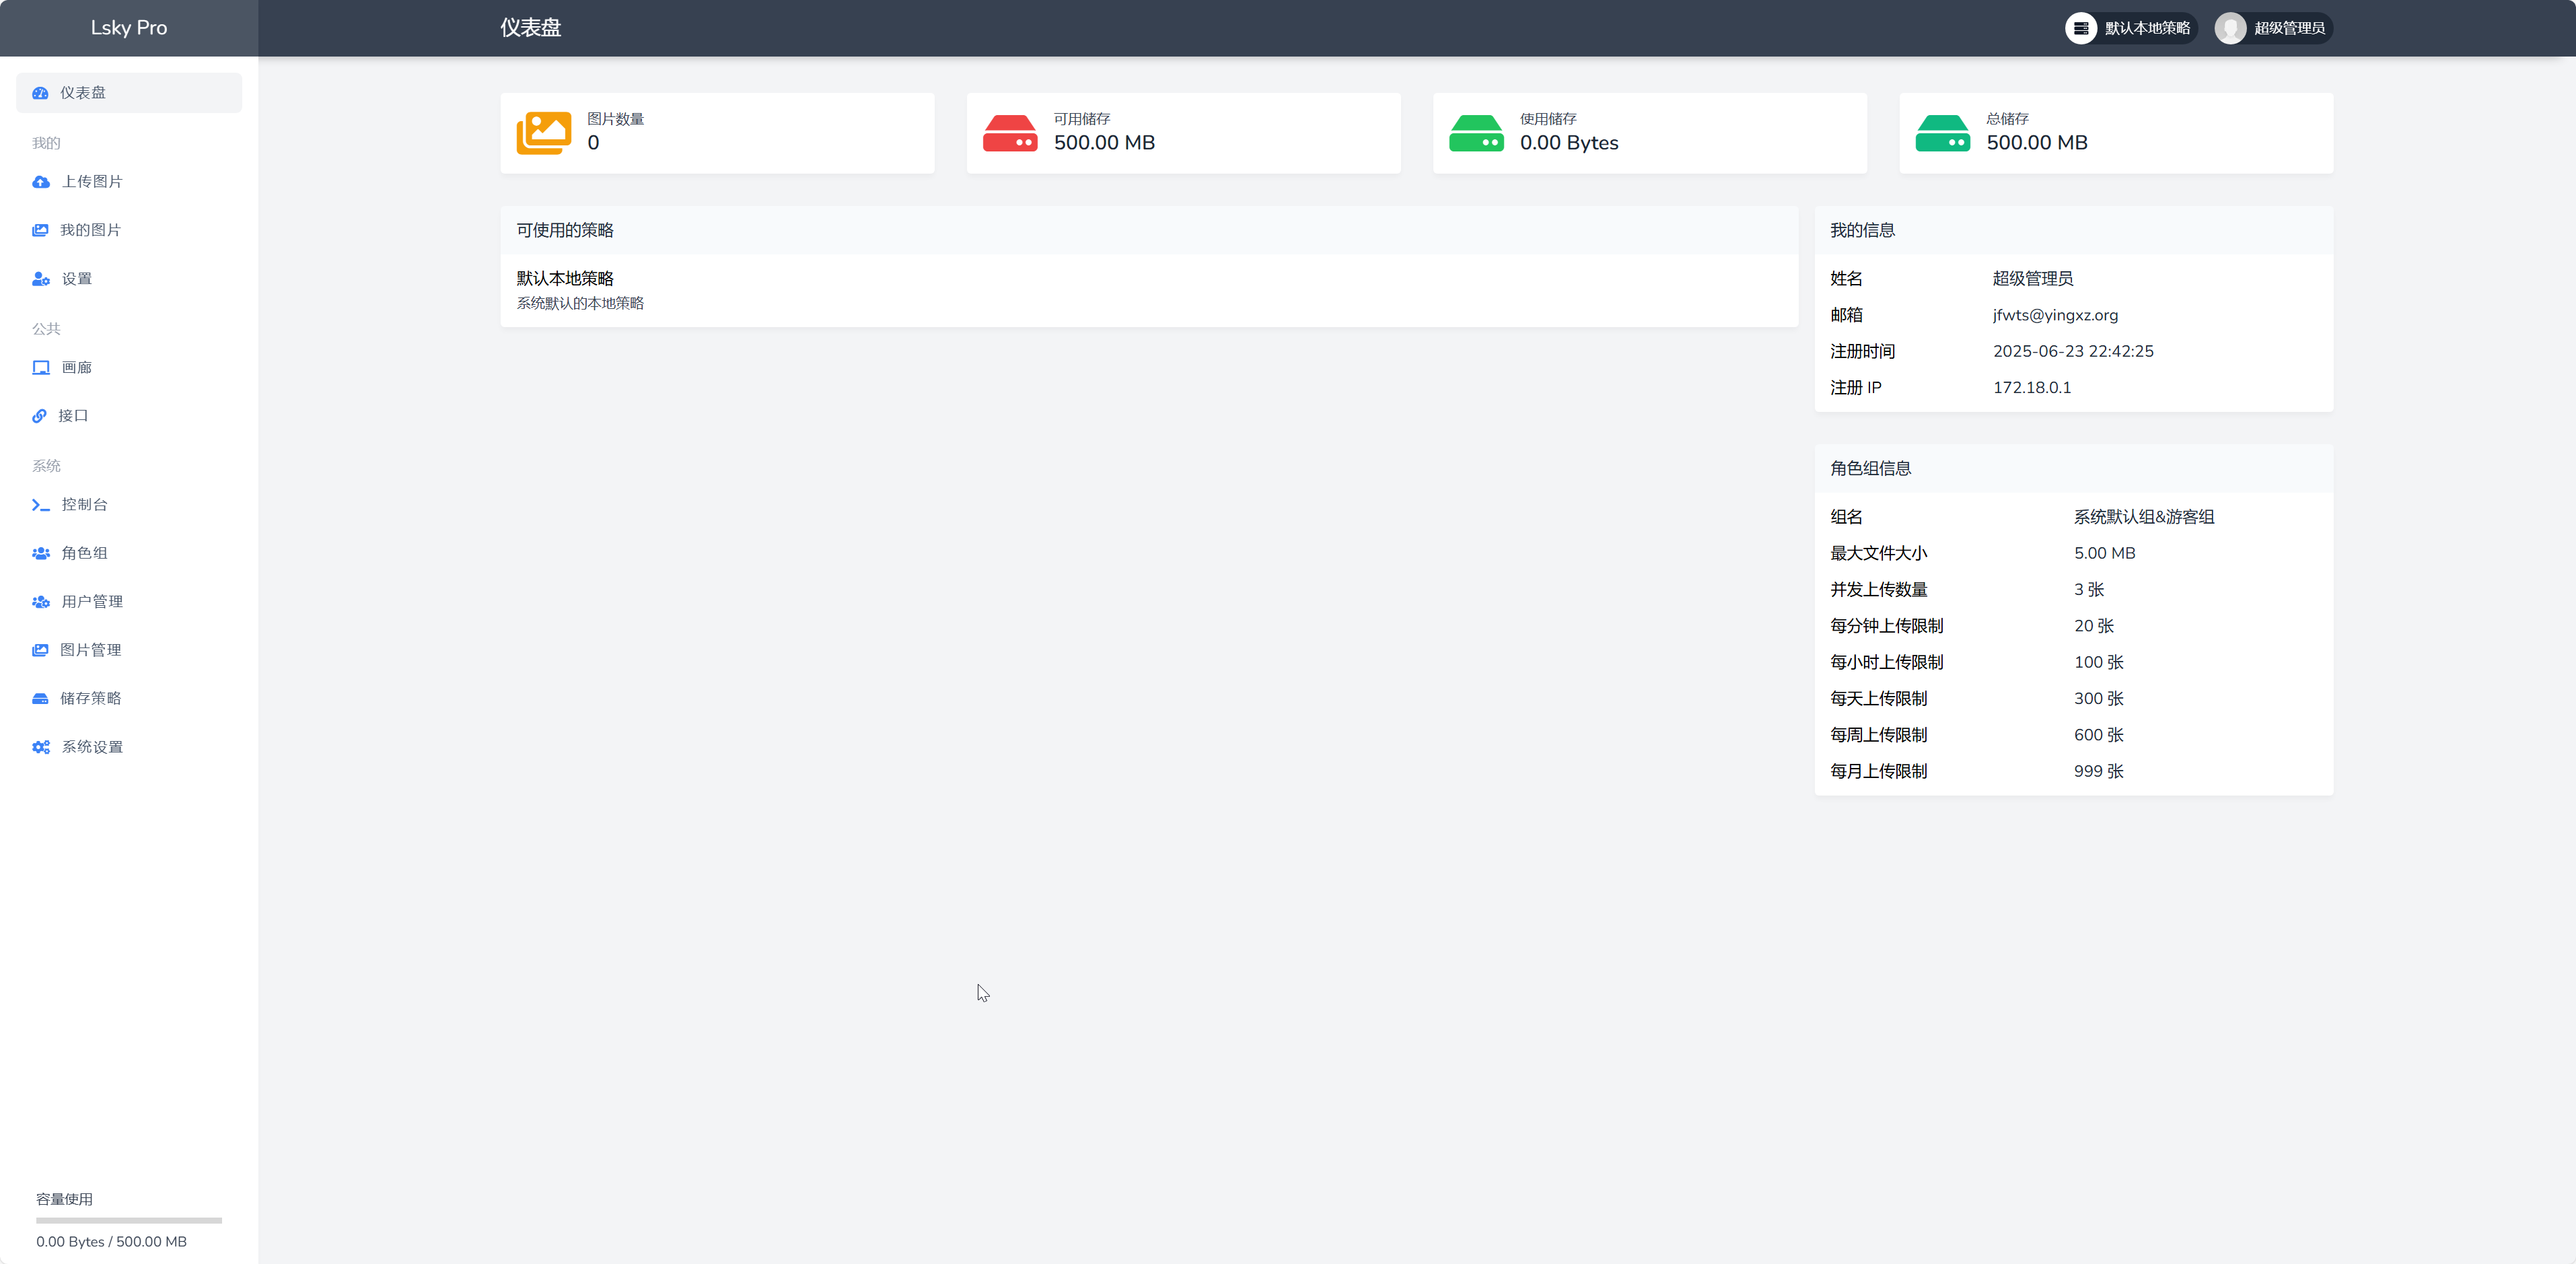Click the 仪表盘 page title in header
This screenshot has width=2576, height=1264.
pos(531,28)
